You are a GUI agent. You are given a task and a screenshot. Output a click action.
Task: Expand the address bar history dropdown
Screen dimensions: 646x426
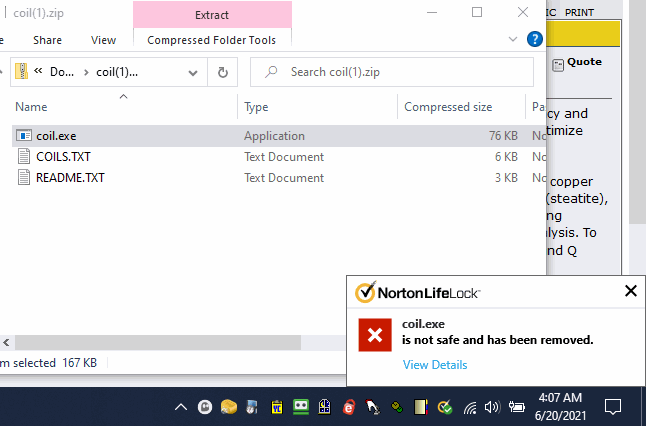[x=192, y=73]
